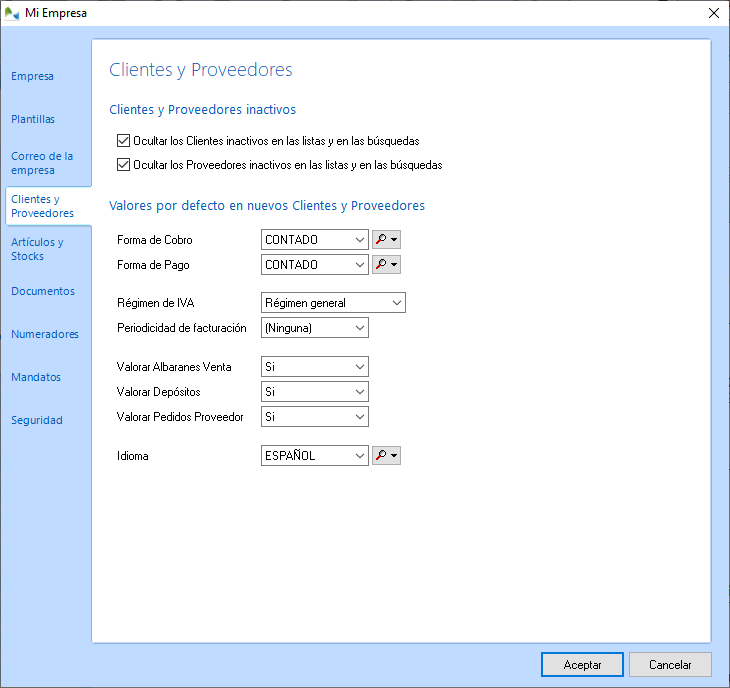Click search icon next to Forma de Cobro
The width and height of the screenshot is (730, 688).
381,240
